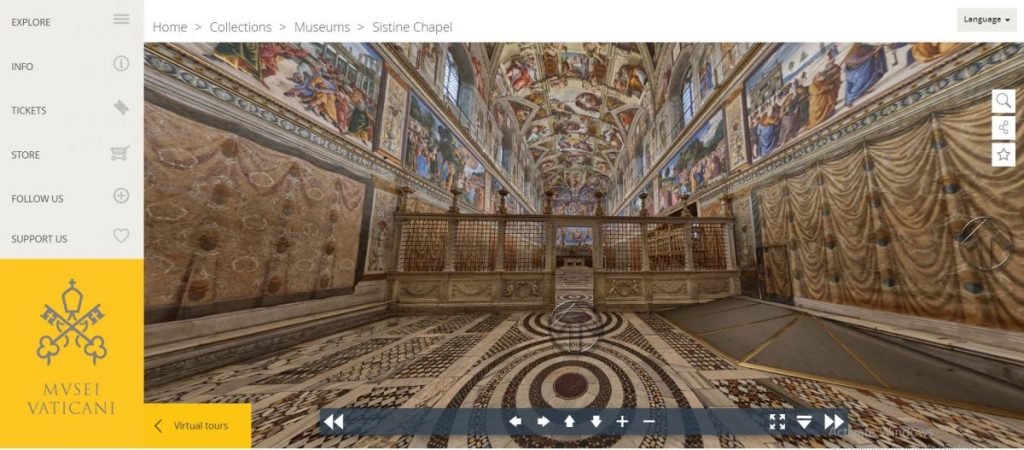Tilt the view down with down arrow
Screen dimensions: 1024x450
[596, 422]
